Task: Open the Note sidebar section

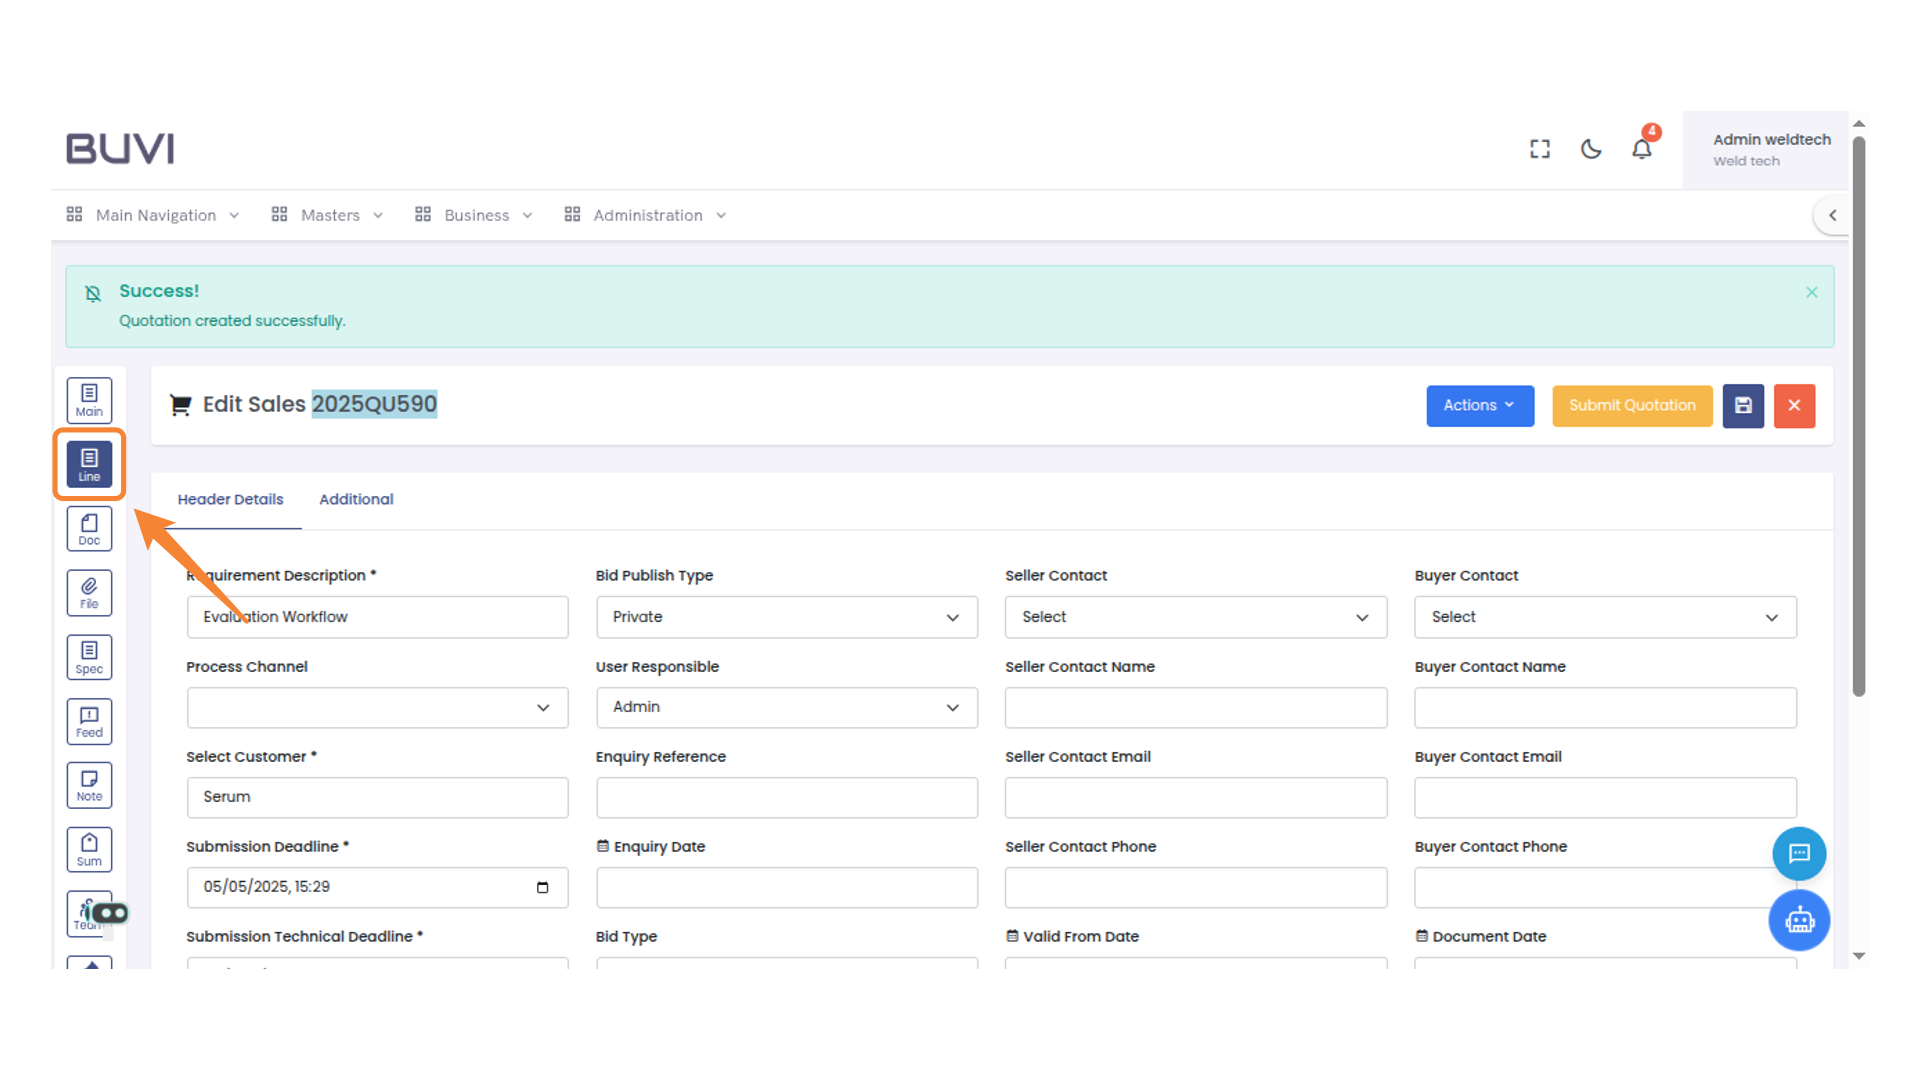Action: coord(89,785)
